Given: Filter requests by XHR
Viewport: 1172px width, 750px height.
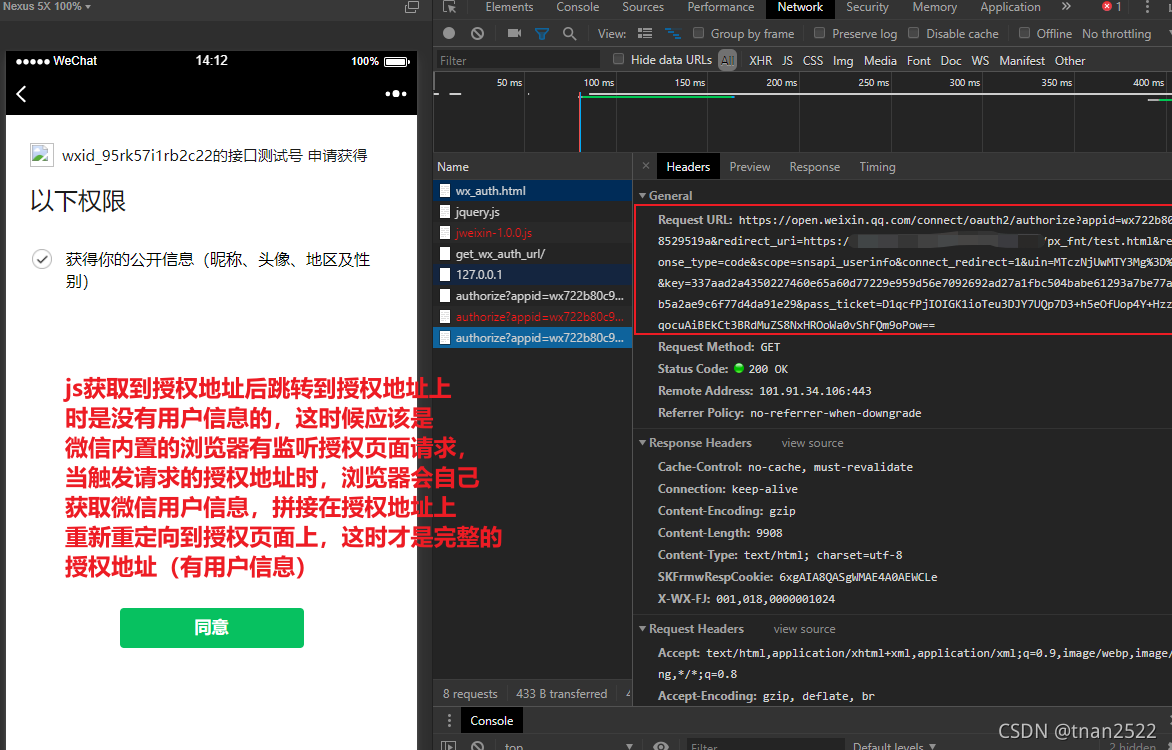Looking at the screenshot, I should pos(761,61).
